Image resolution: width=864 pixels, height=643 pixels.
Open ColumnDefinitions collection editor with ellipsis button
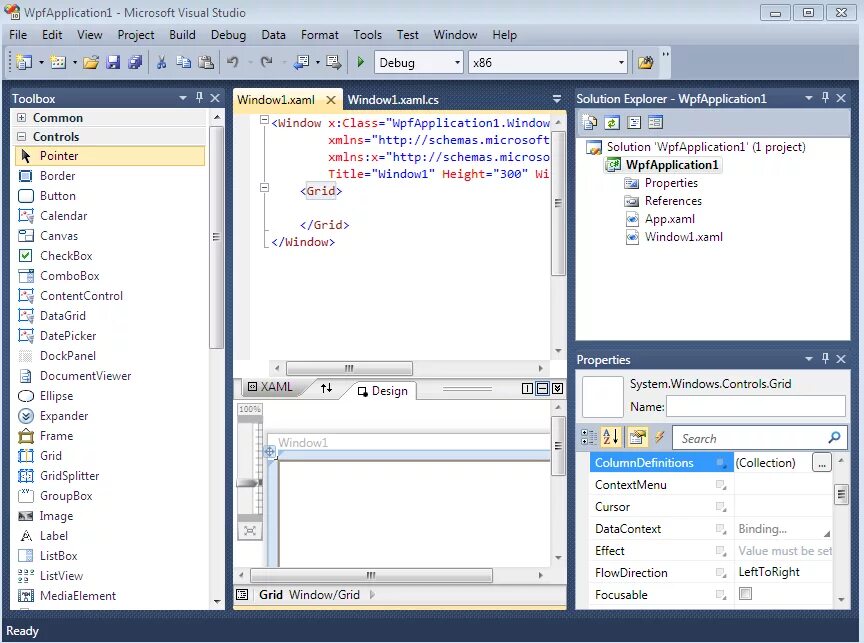(821, 462)
